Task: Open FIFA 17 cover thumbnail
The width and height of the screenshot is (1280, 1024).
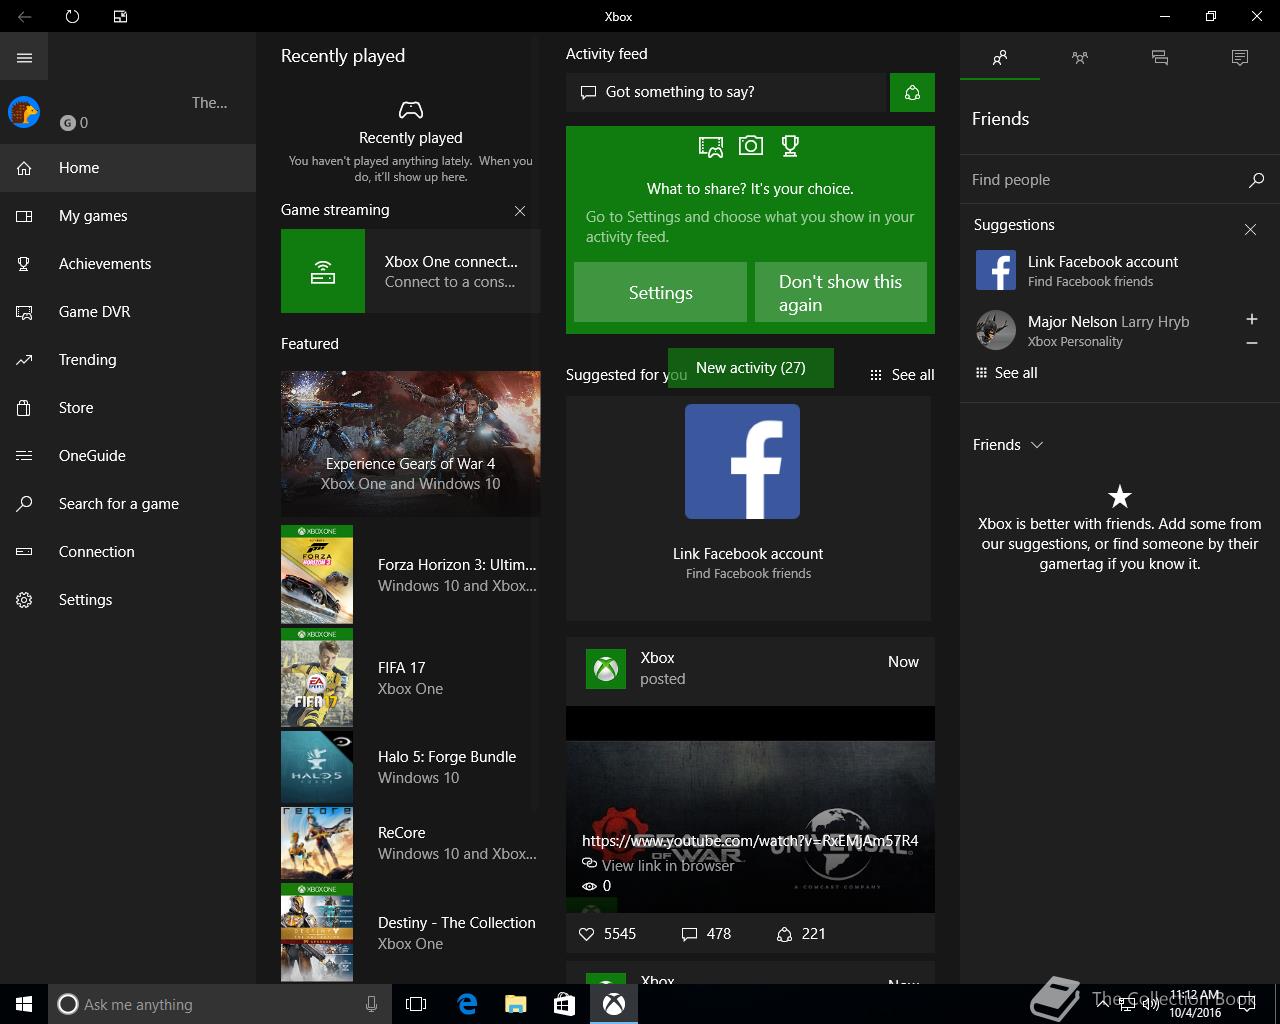Action: tap(317, 678)
